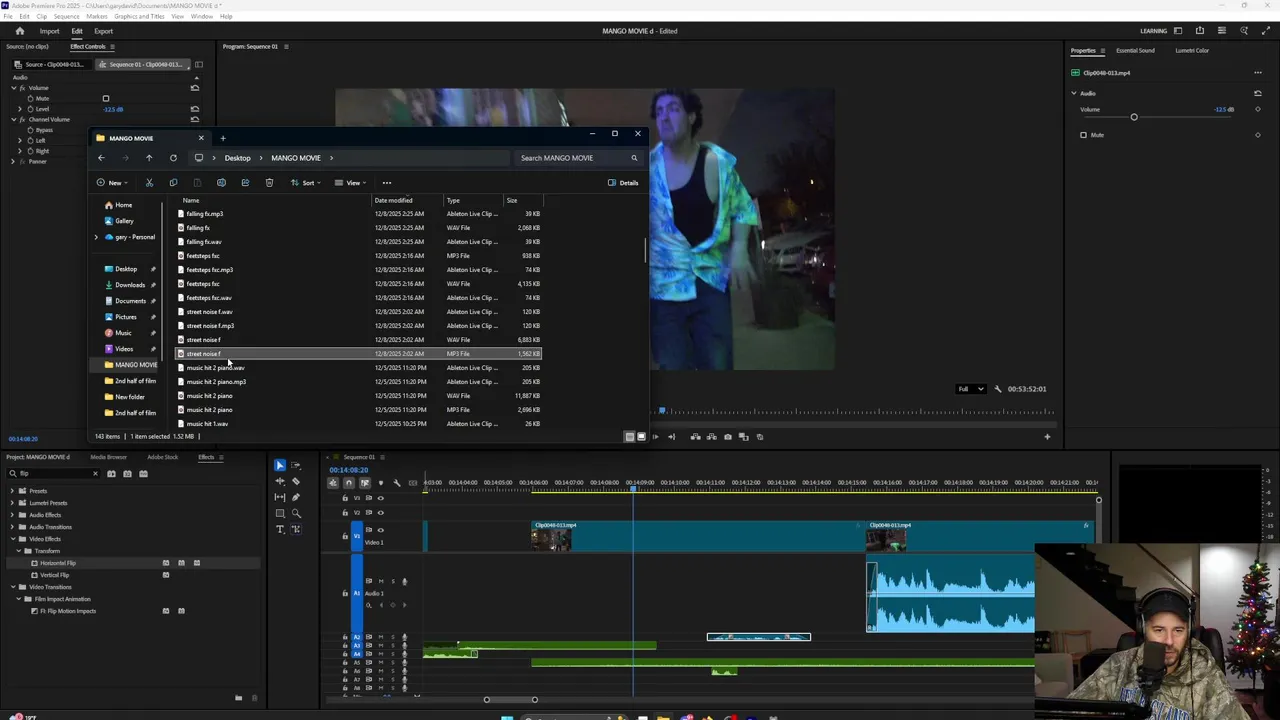Open the LEARNING workspace button
Viewport: 1280px width, 720px height.
click(1153, 31)
